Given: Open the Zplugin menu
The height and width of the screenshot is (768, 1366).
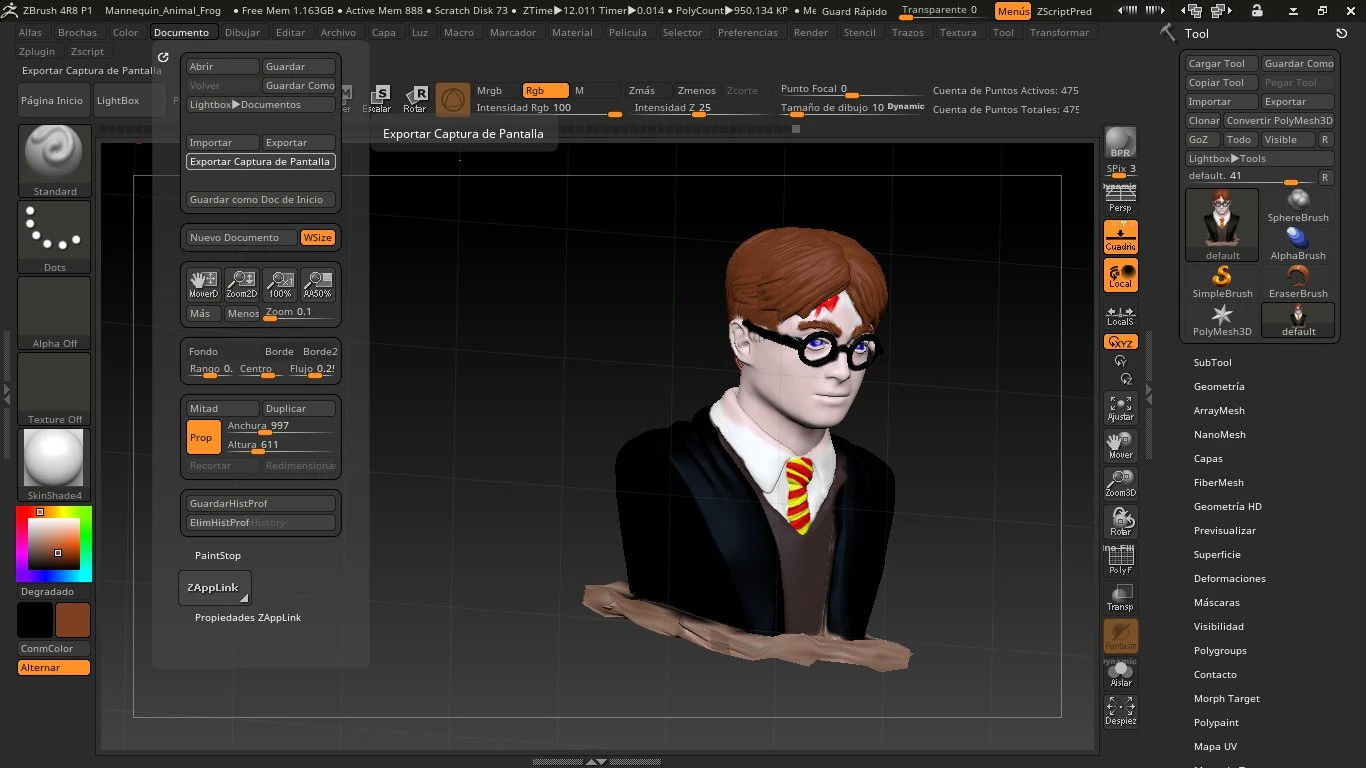Looking at the screenshot, I should [37, 51].
